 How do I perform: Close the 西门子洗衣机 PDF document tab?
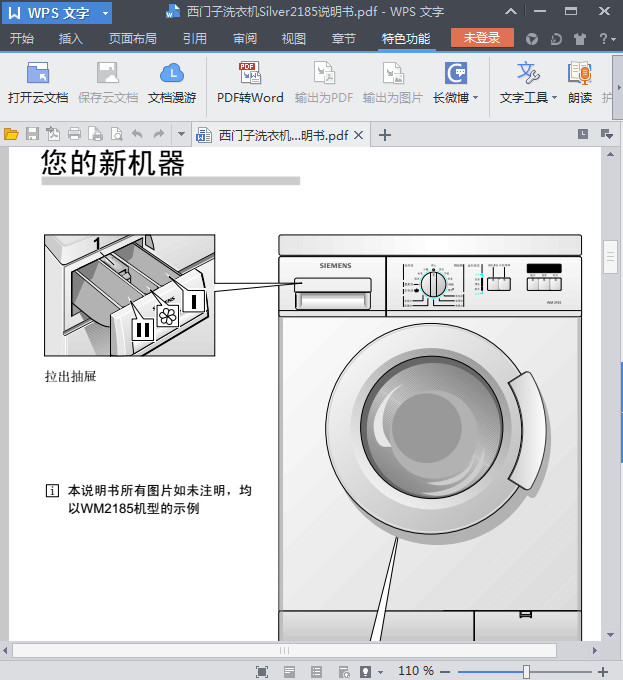pos(359,135)
